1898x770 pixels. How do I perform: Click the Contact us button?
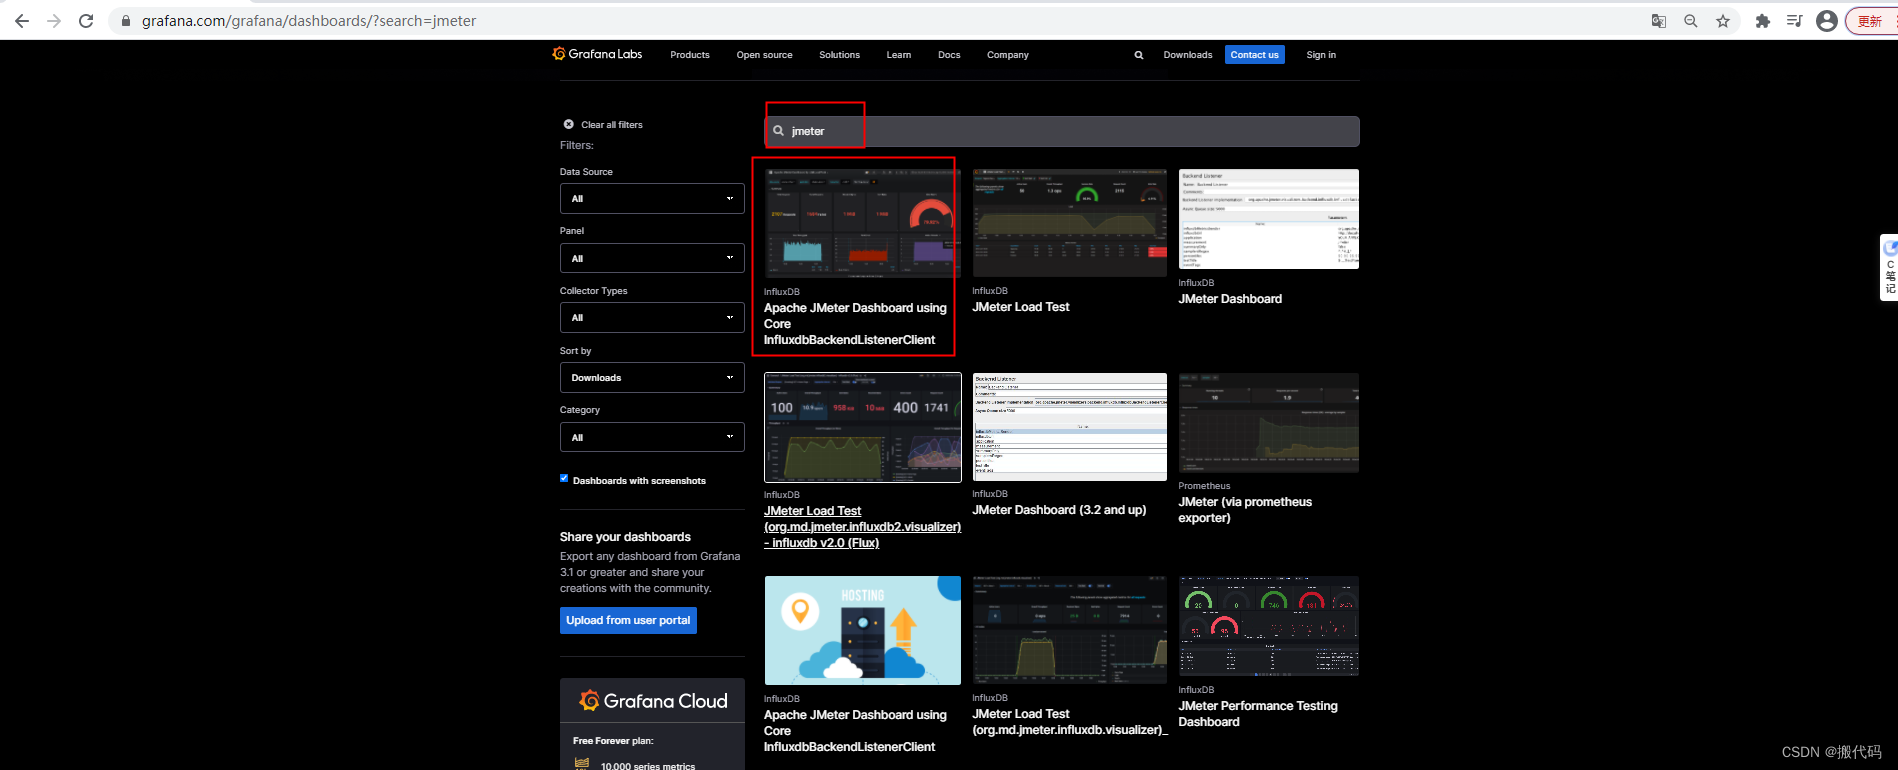1254,55
